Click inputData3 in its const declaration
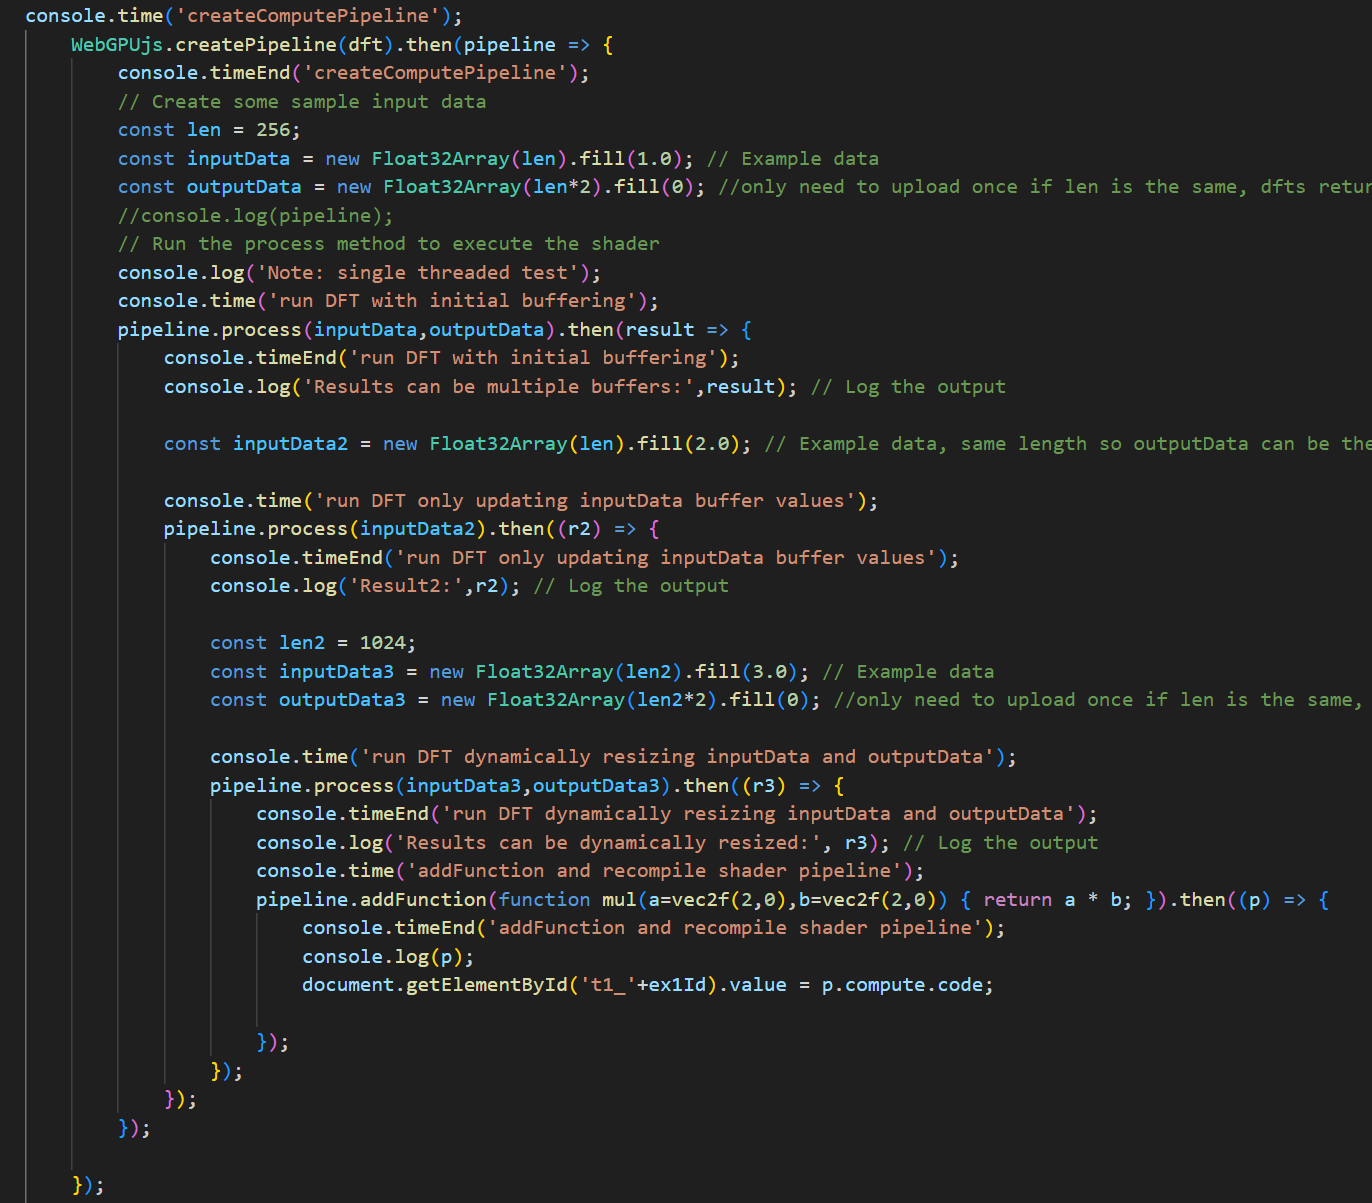 tap(337, 671)
